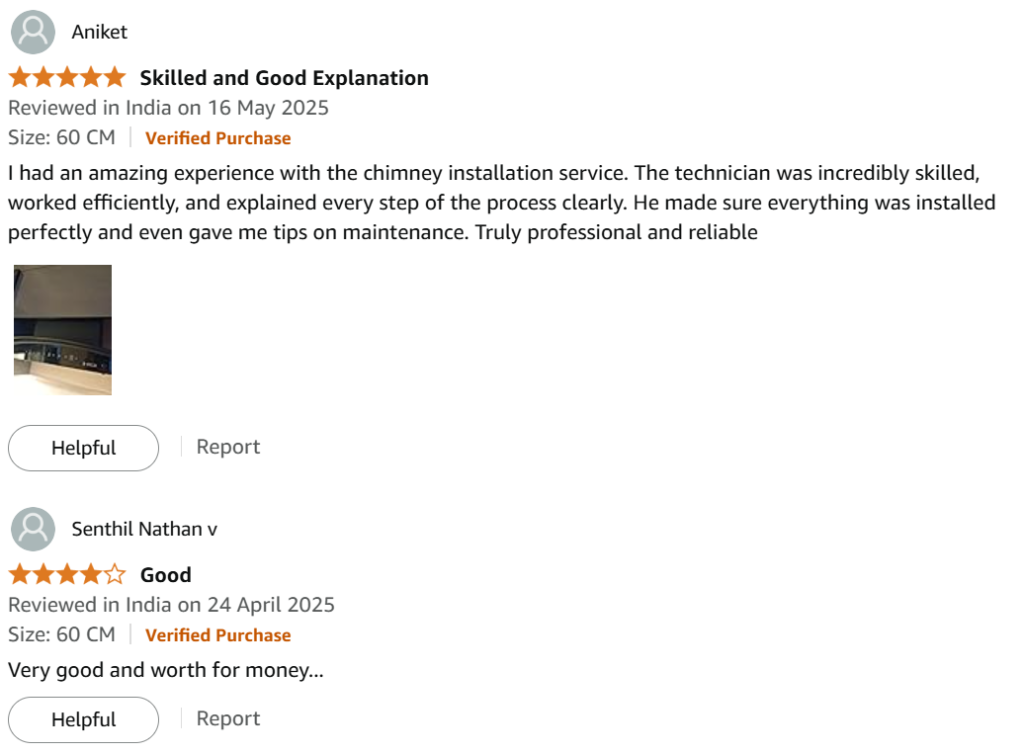Image resolution: width=1024 pixels, height=754 pixels.
Task: Click the first star of Senthil's rating
Action: (x=20, y=574)
